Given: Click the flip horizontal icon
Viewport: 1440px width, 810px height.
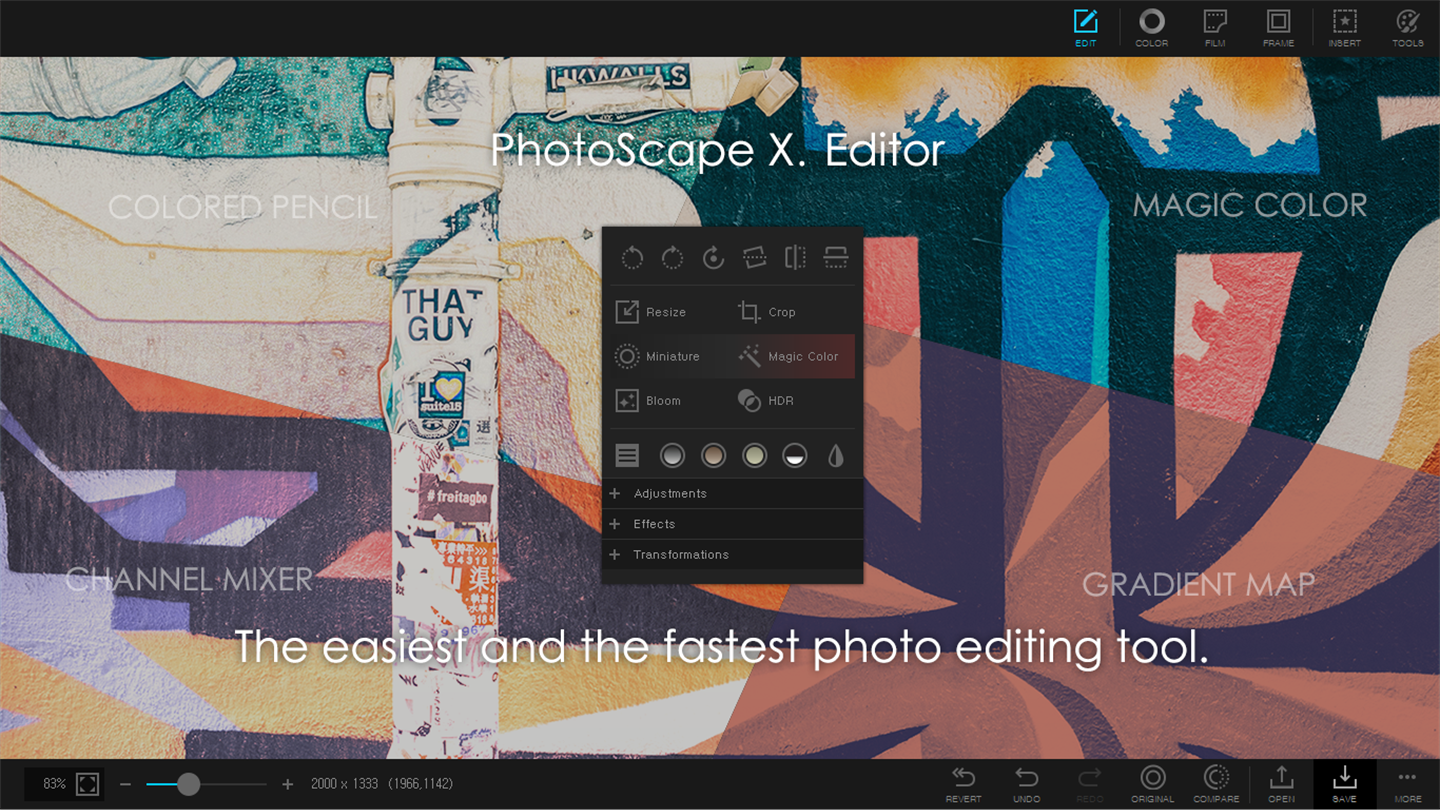Looking at the screenshot, I should 795,258.
